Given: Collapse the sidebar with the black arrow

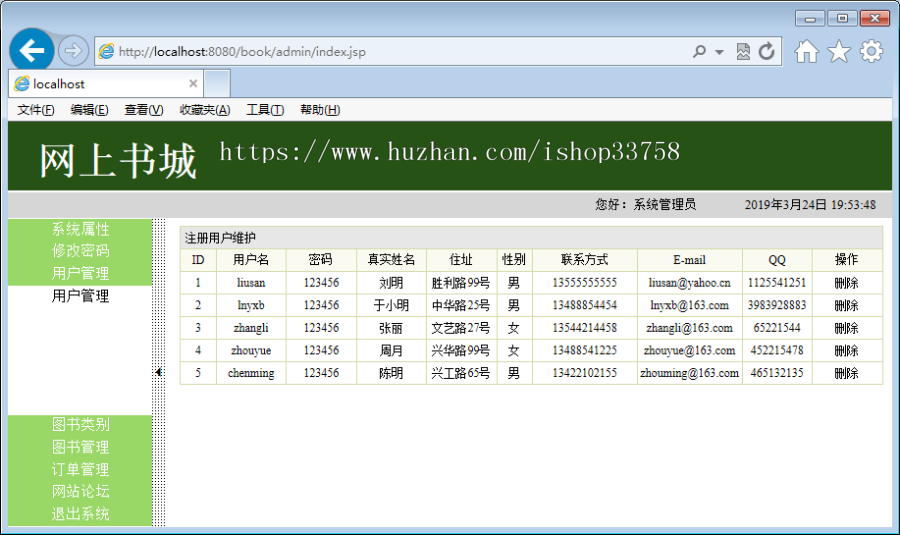Looking at the screenshot, I should [158, 372].
